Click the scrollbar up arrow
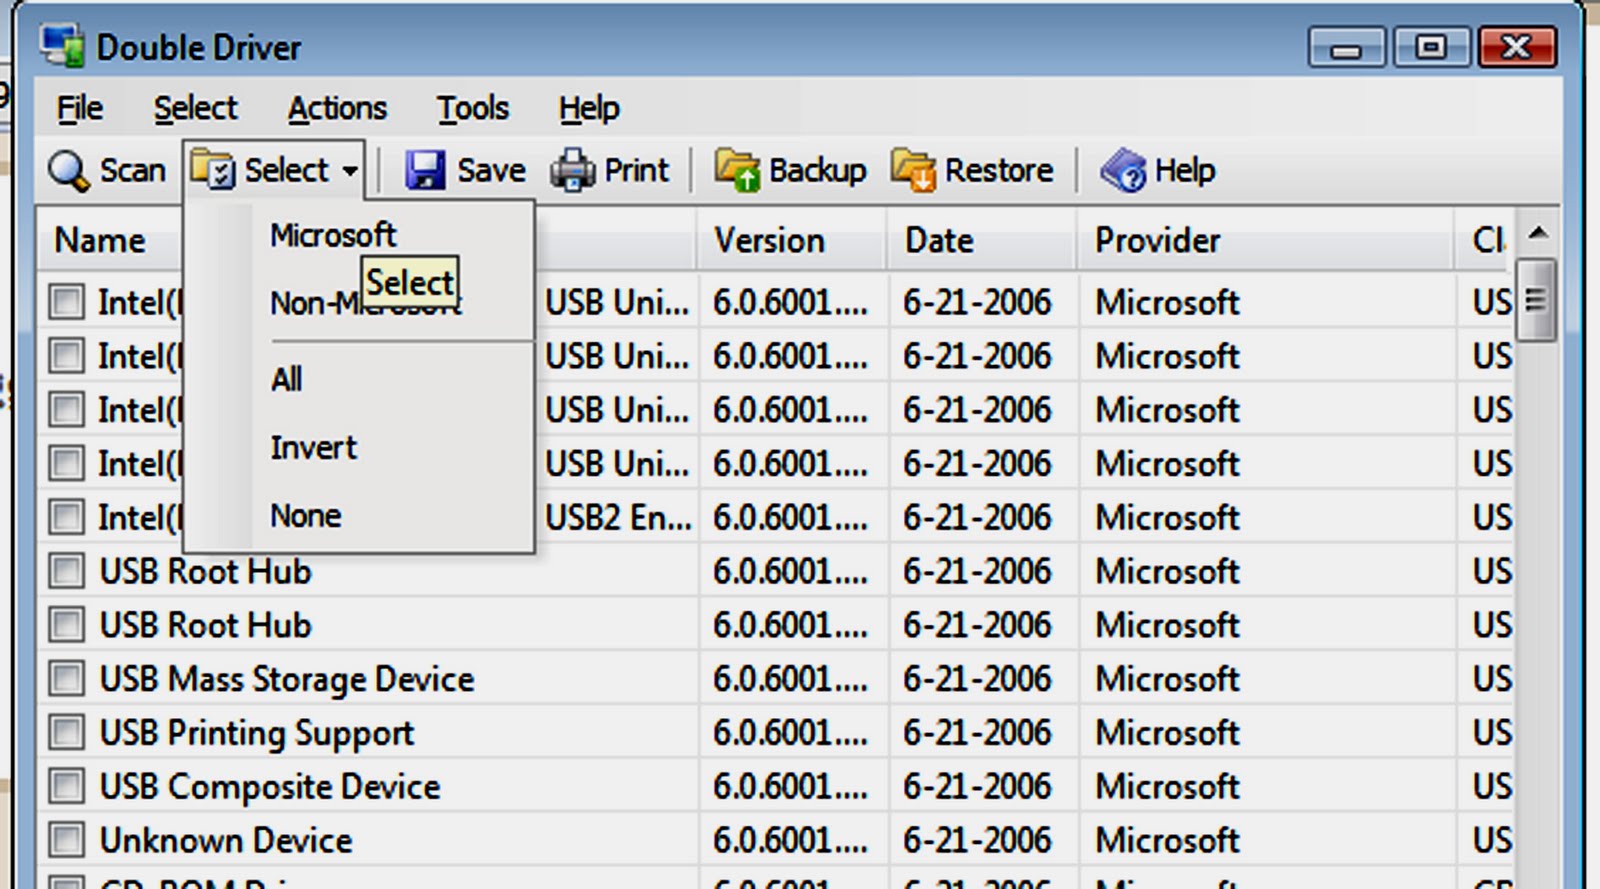 pos(1537,234)
